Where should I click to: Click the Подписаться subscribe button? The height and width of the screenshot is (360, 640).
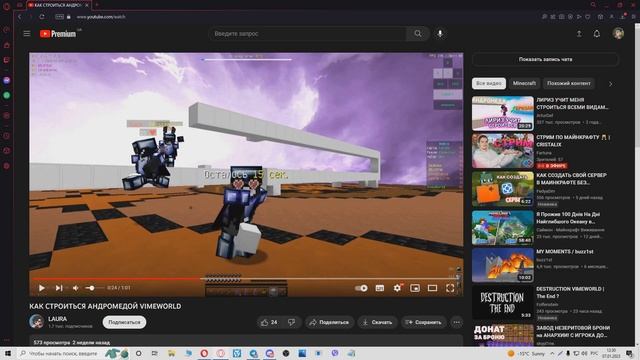pos(124,322)
